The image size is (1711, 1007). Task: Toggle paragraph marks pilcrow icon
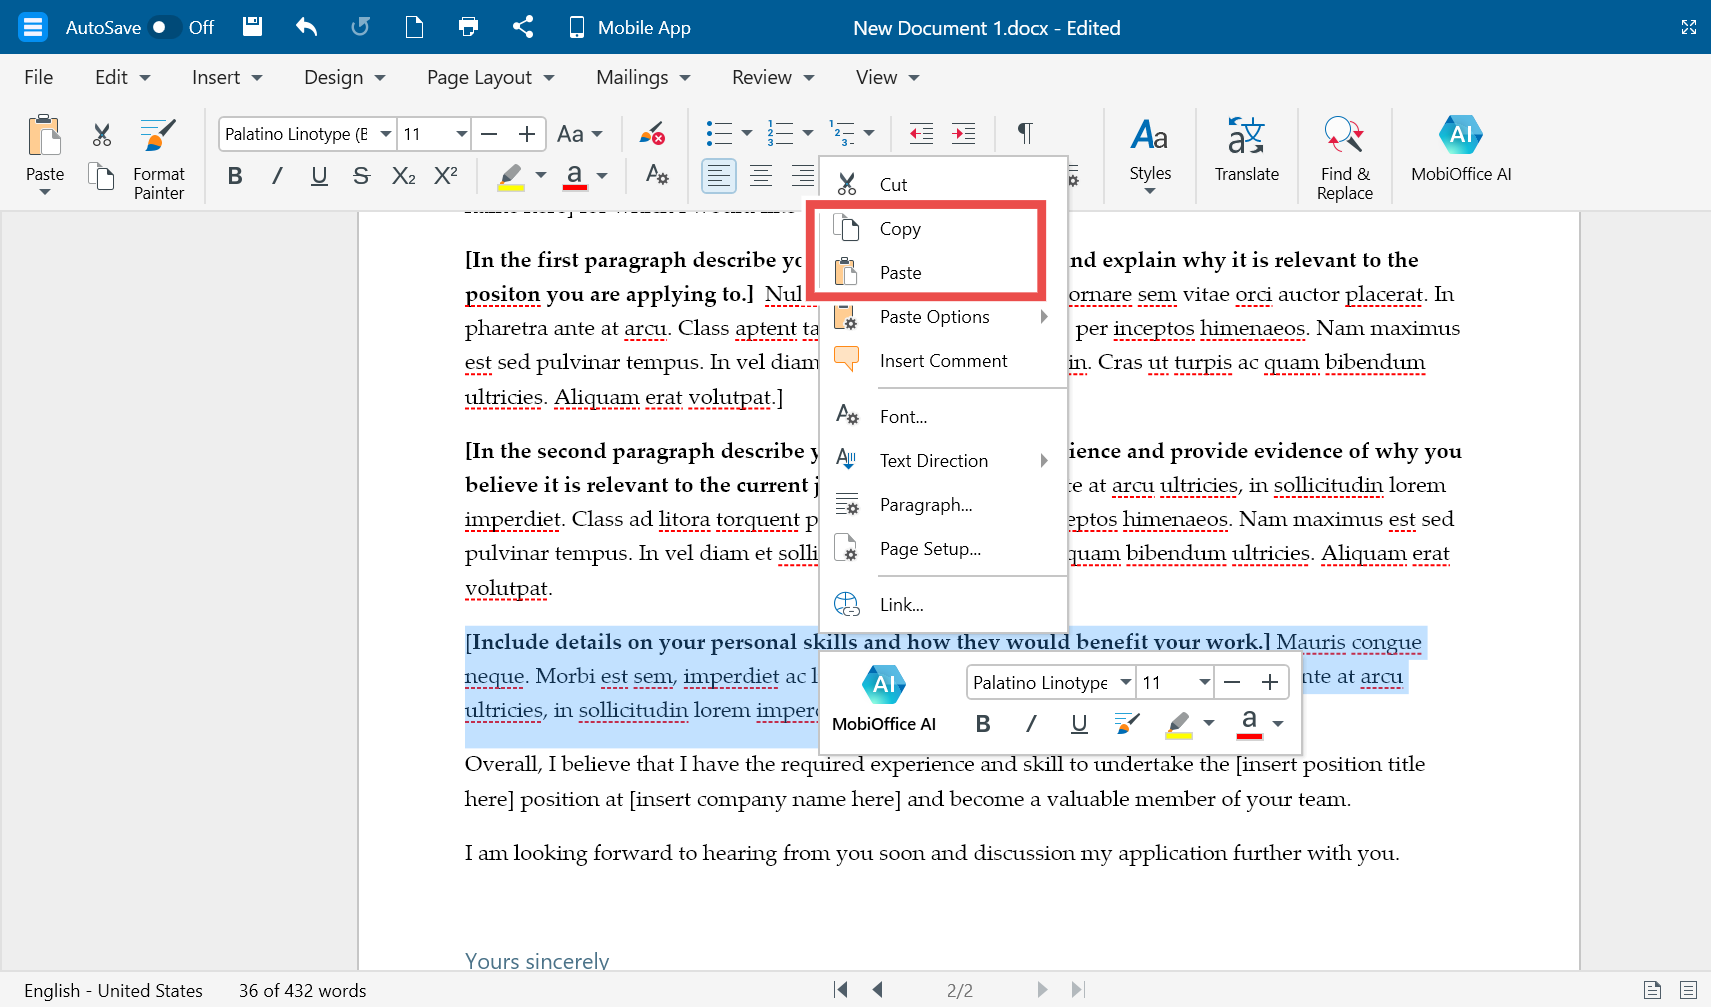point(1024,133)
